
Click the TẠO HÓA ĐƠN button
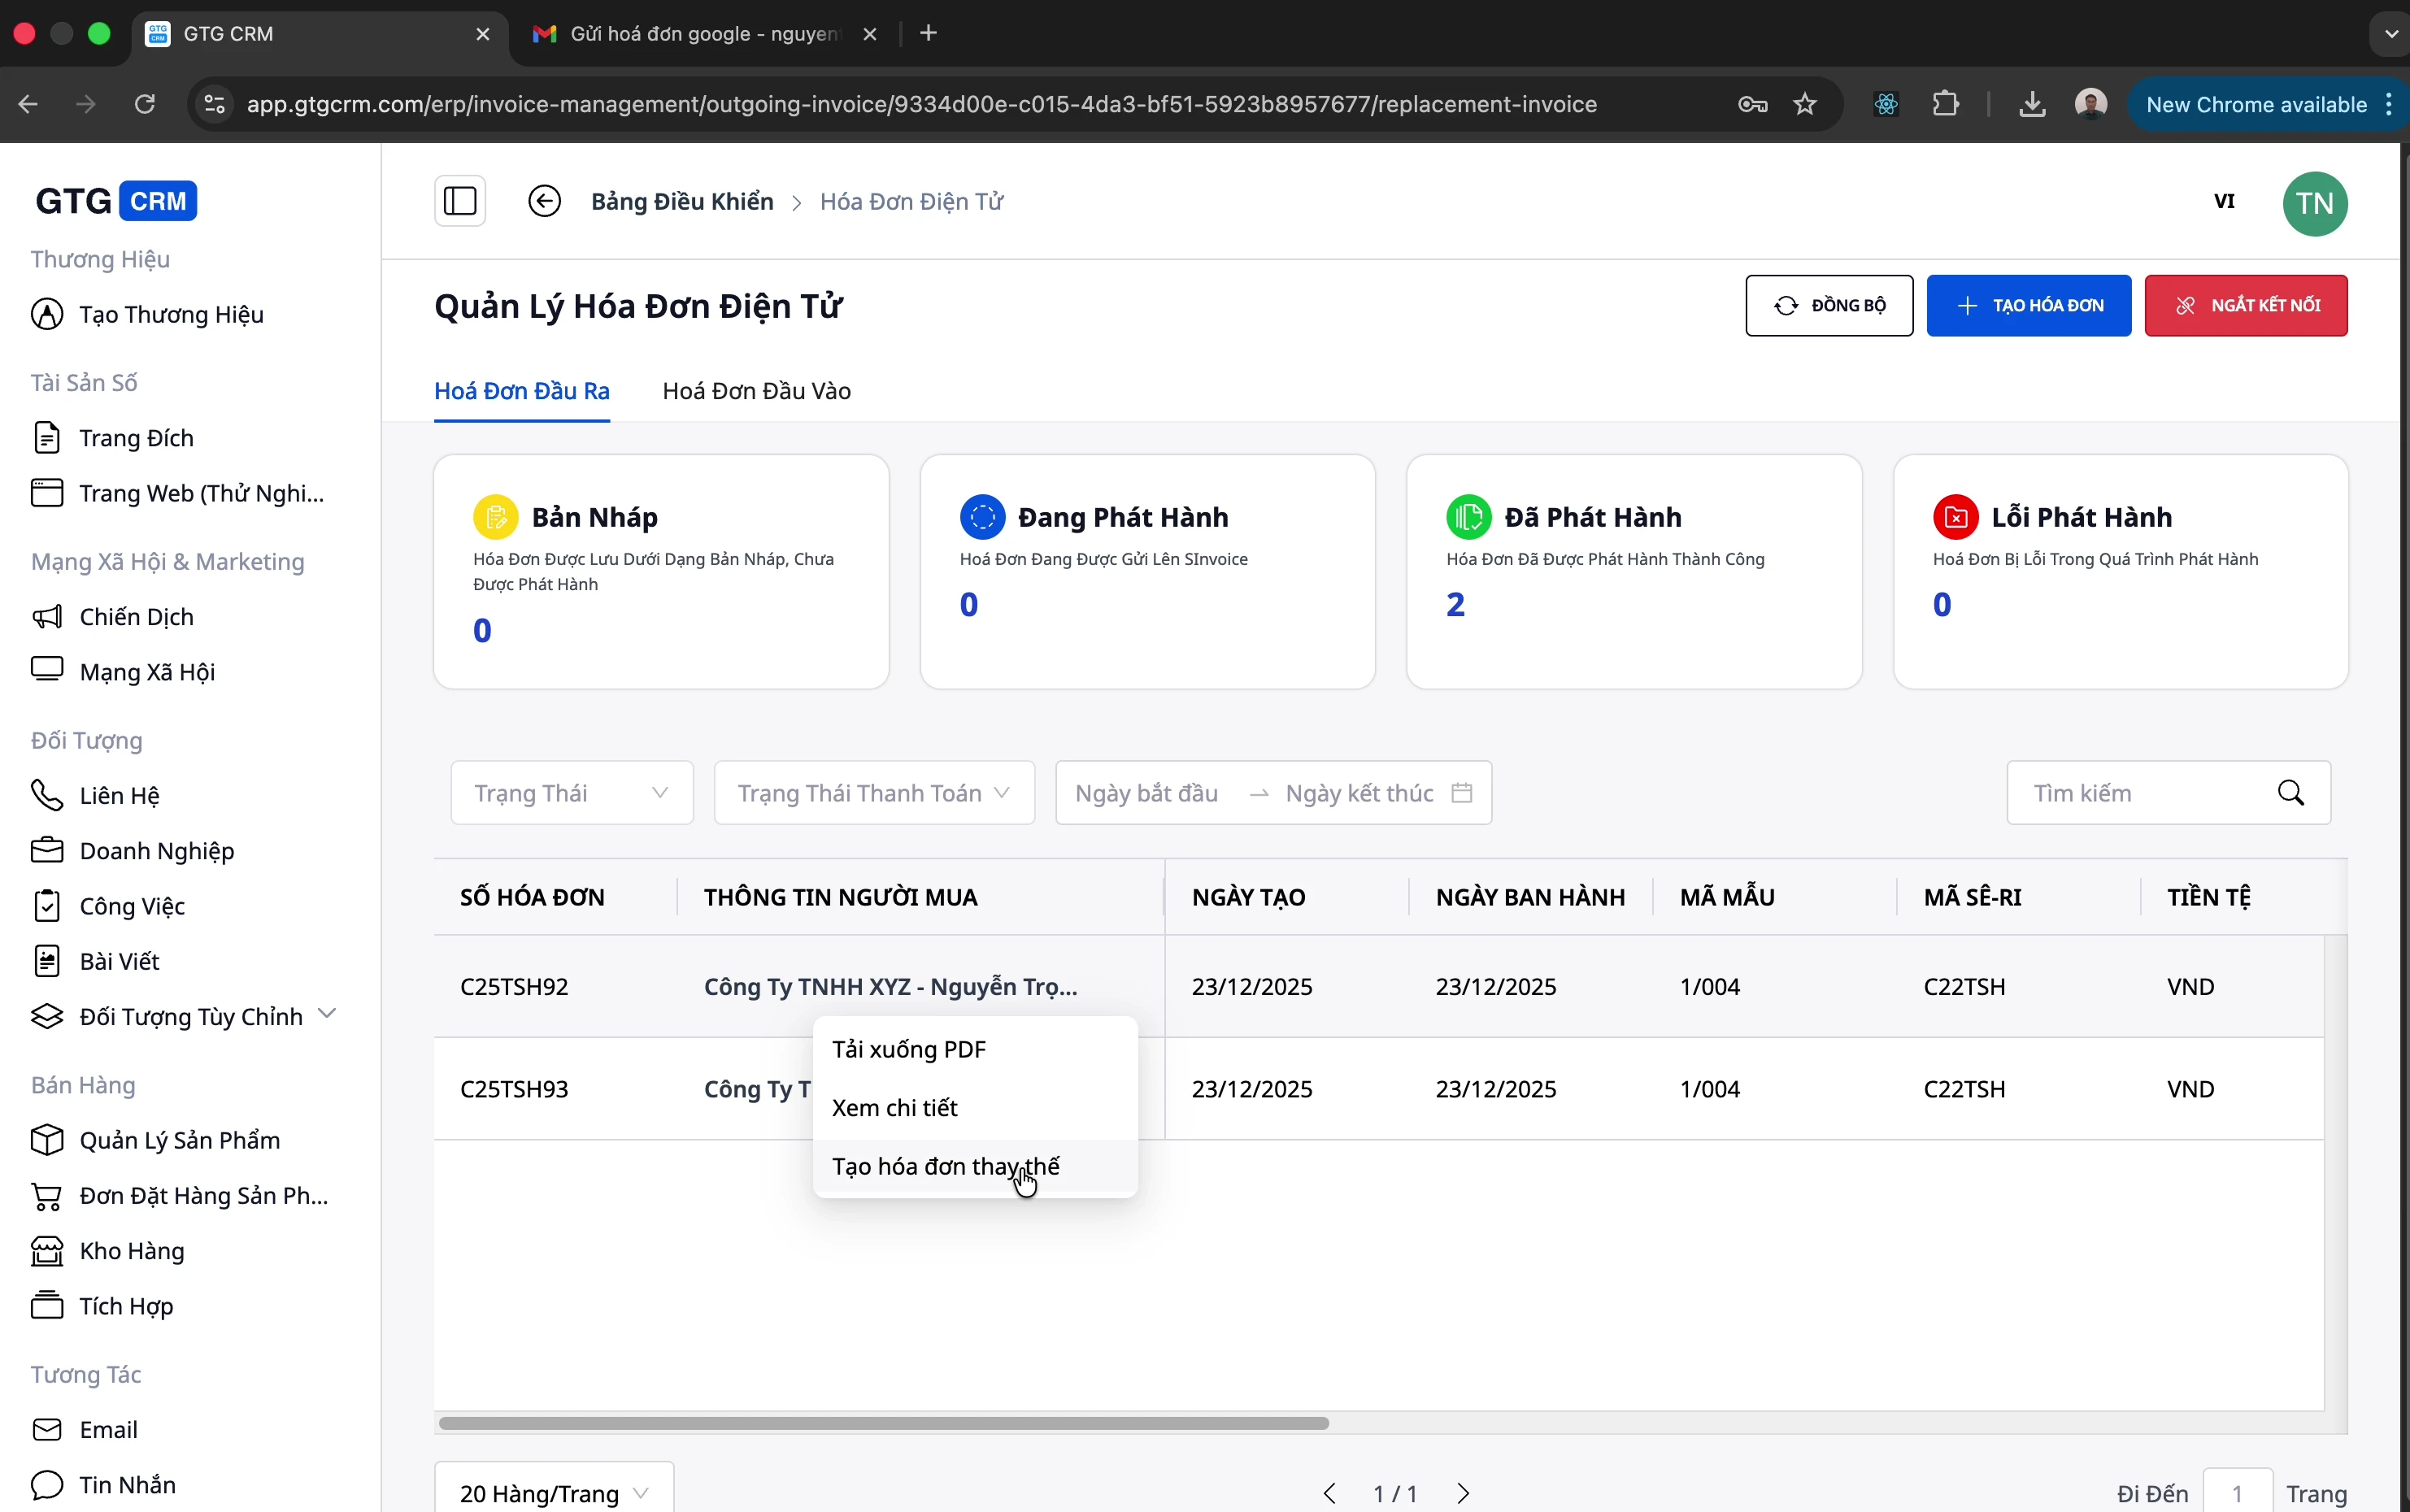2029,306
